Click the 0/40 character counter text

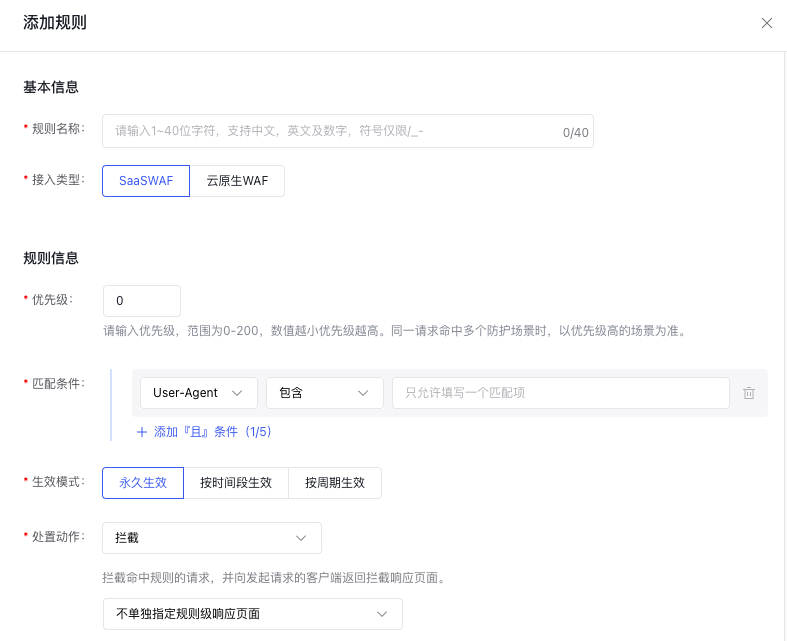[x=576, y=133]
